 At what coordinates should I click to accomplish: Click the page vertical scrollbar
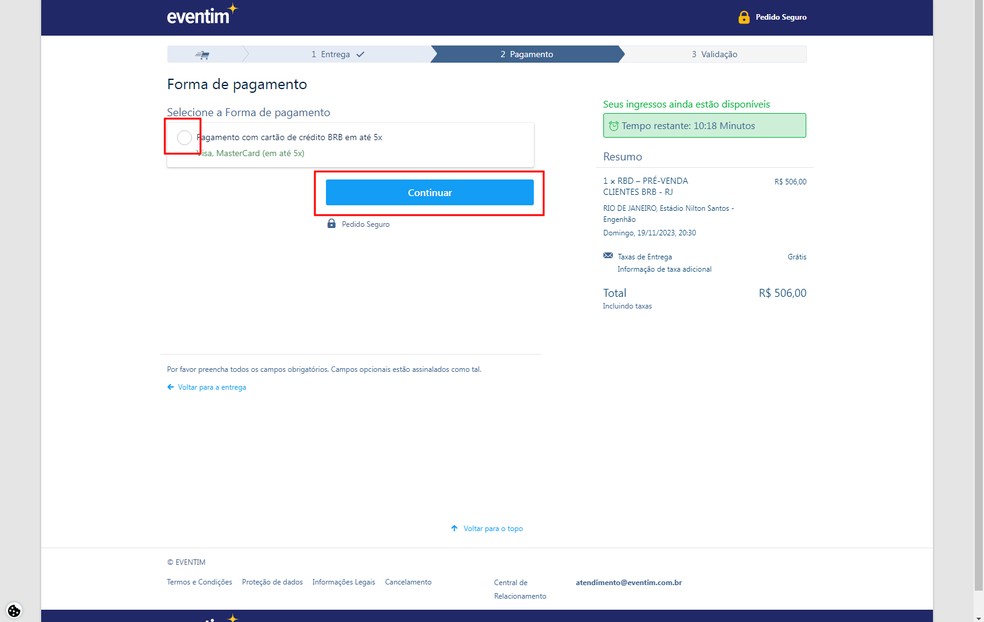(x=978, y=295)
